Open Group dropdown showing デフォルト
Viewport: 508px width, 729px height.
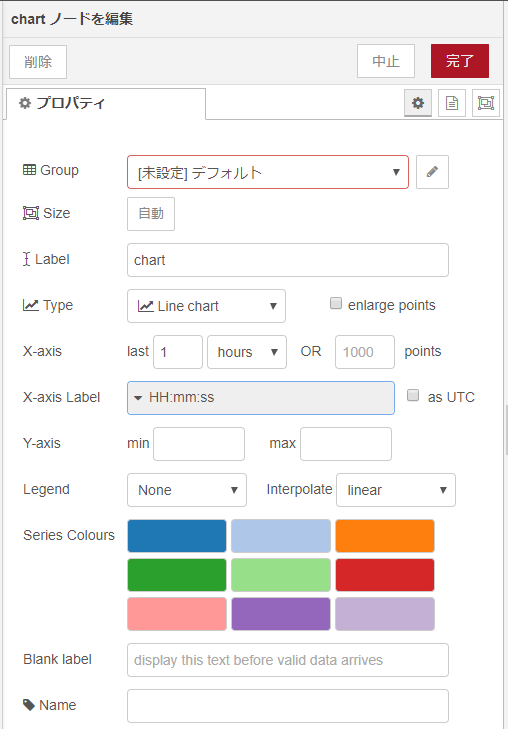(x=268, y=172)
